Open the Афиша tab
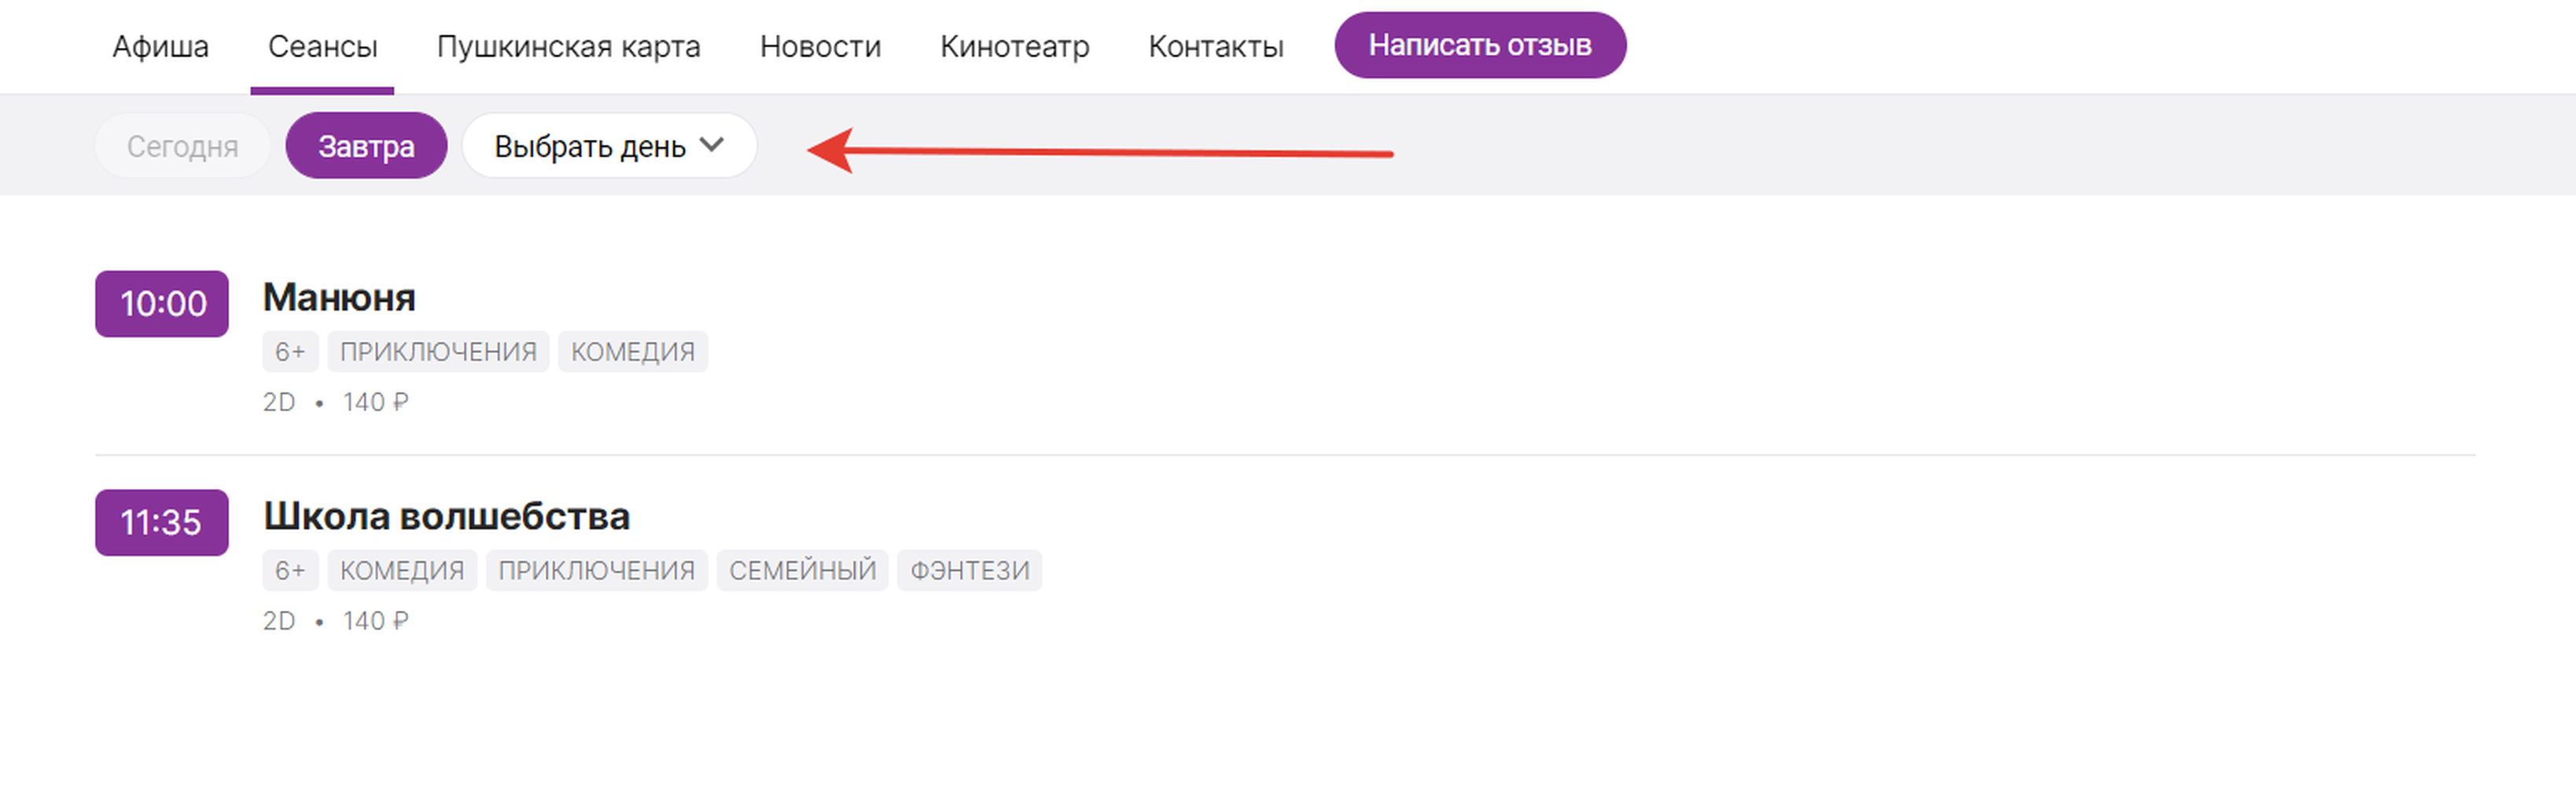 click(160, 46)
